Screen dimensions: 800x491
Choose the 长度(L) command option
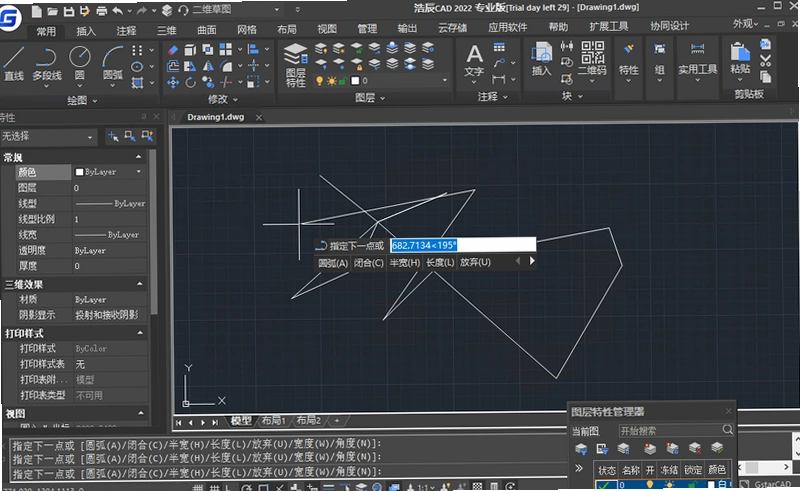coord(440,262)
